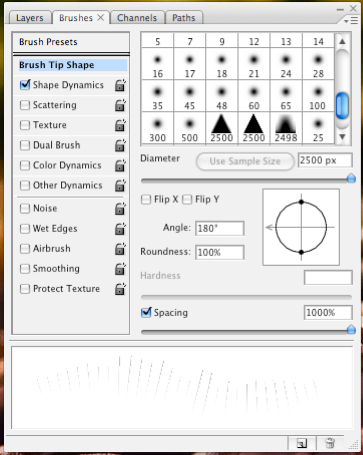Select the 2498 soft triangle brush preset
The width and height of the screenshot is (363, 455).
286,129
